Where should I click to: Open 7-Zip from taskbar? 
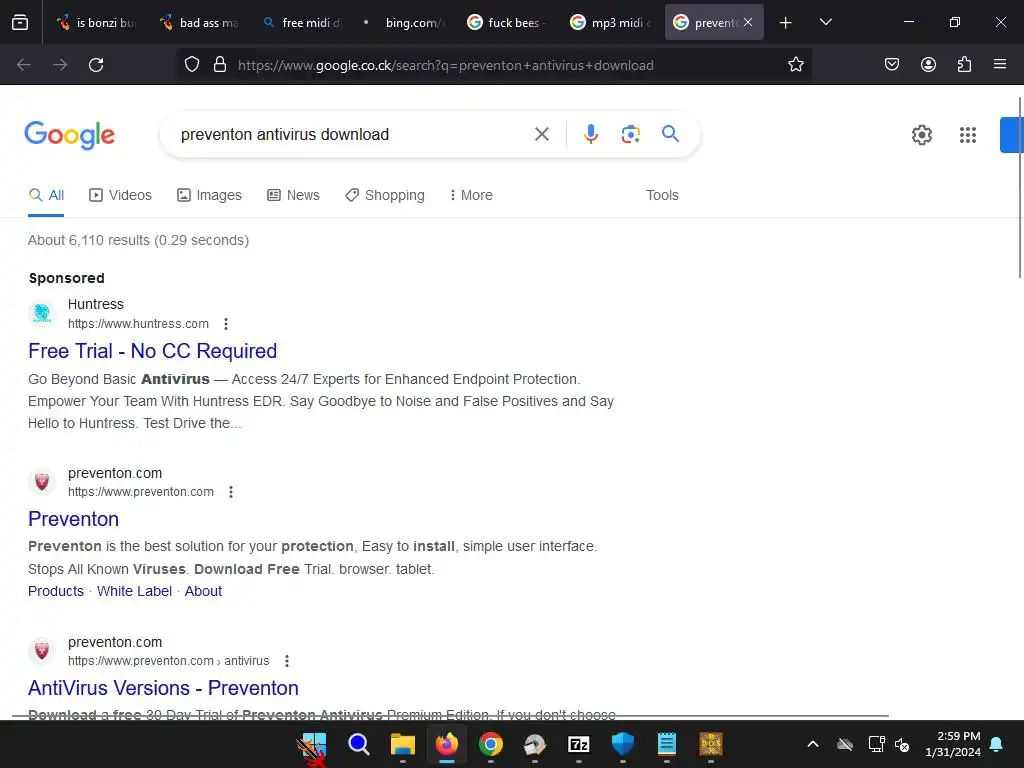(579, 744)
